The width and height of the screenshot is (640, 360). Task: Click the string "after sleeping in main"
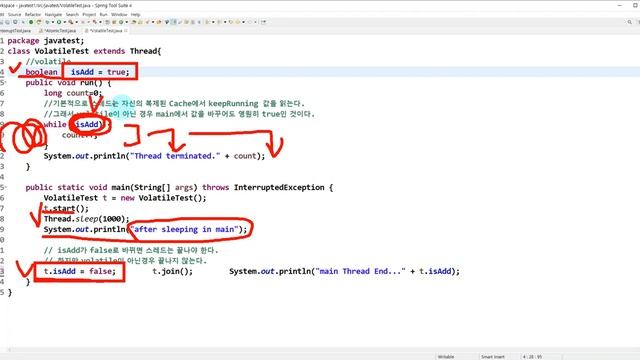click(x=184, y=229)
